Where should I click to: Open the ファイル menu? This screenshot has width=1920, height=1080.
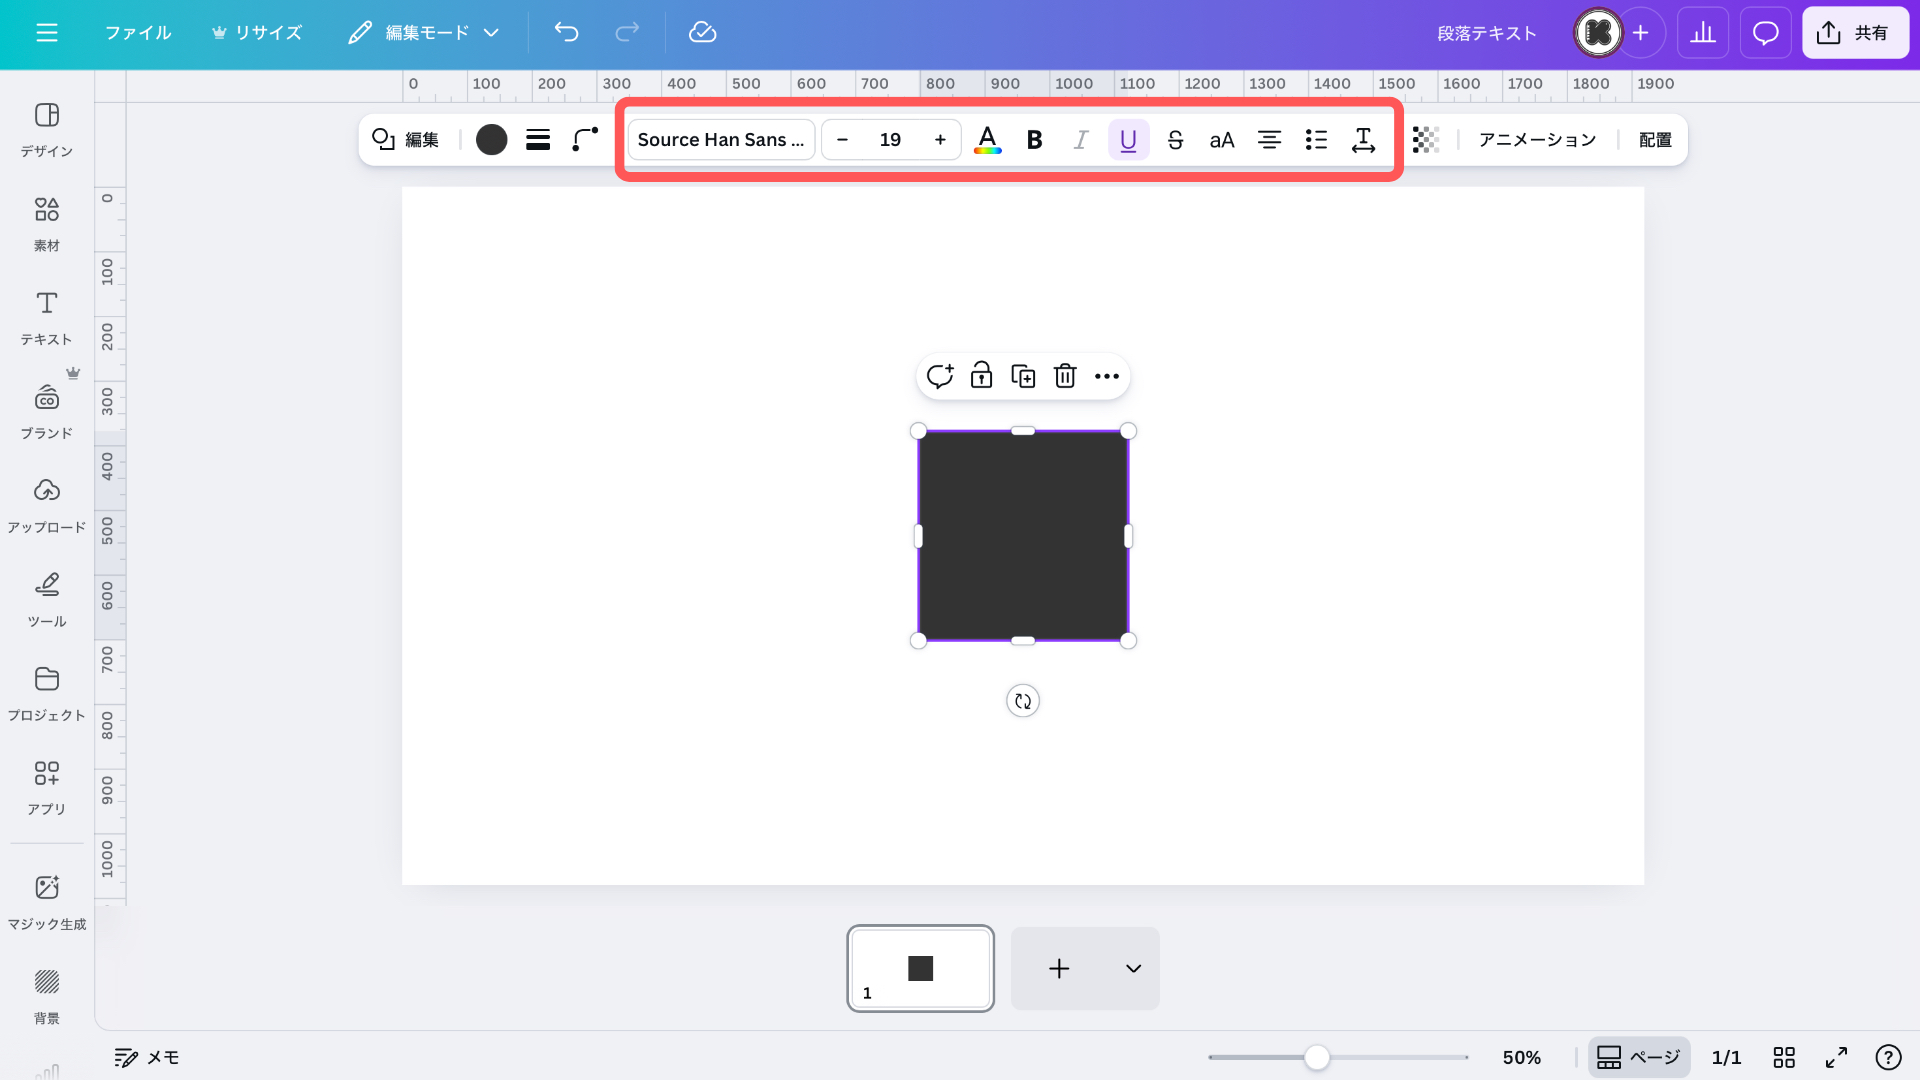click(138, 33)
